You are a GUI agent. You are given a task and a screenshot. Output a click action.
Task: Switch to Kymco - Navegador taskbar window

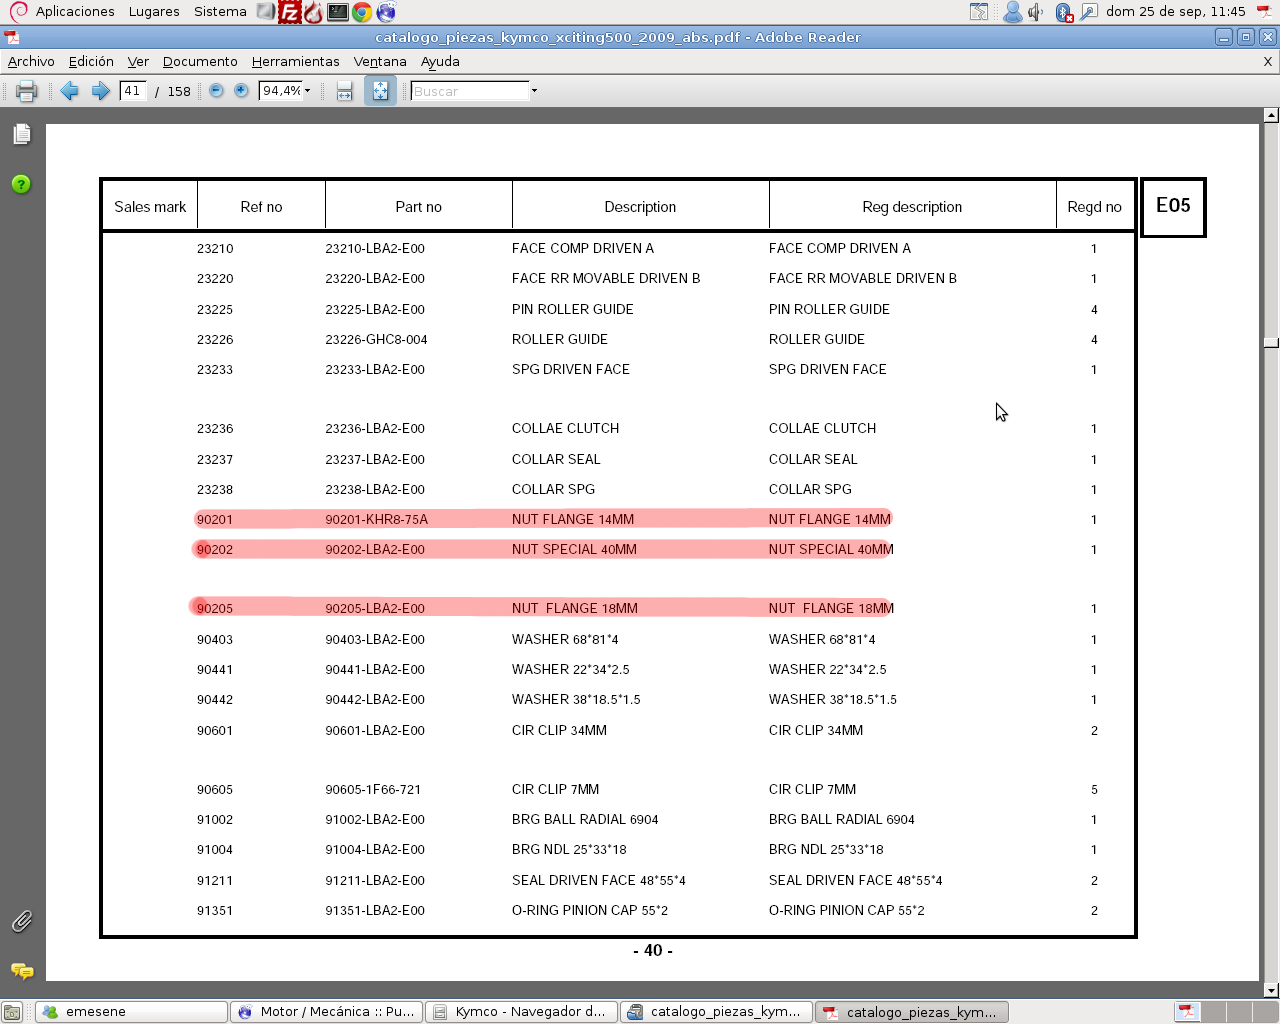521,1012
